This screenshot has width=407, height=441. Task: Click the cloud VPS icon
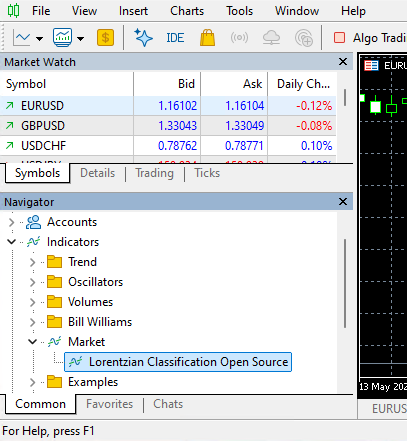pos(271,38)
